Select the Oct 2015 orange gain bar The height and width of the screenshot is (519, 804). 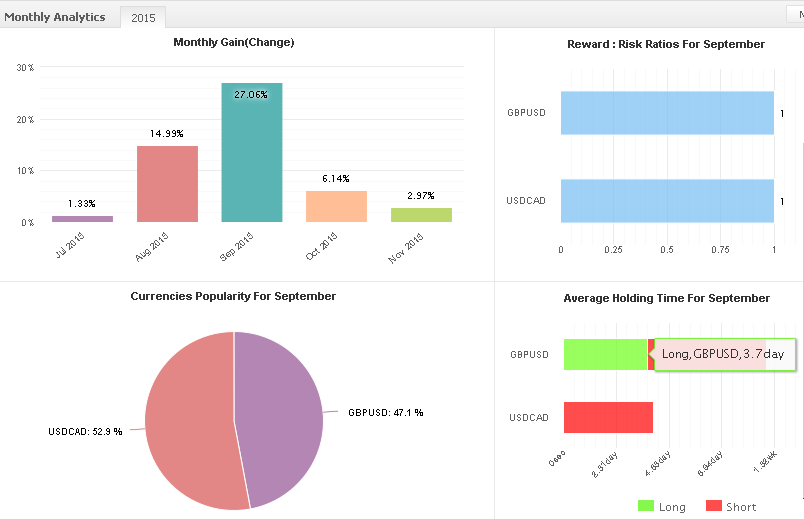click(x=336, y=206)
